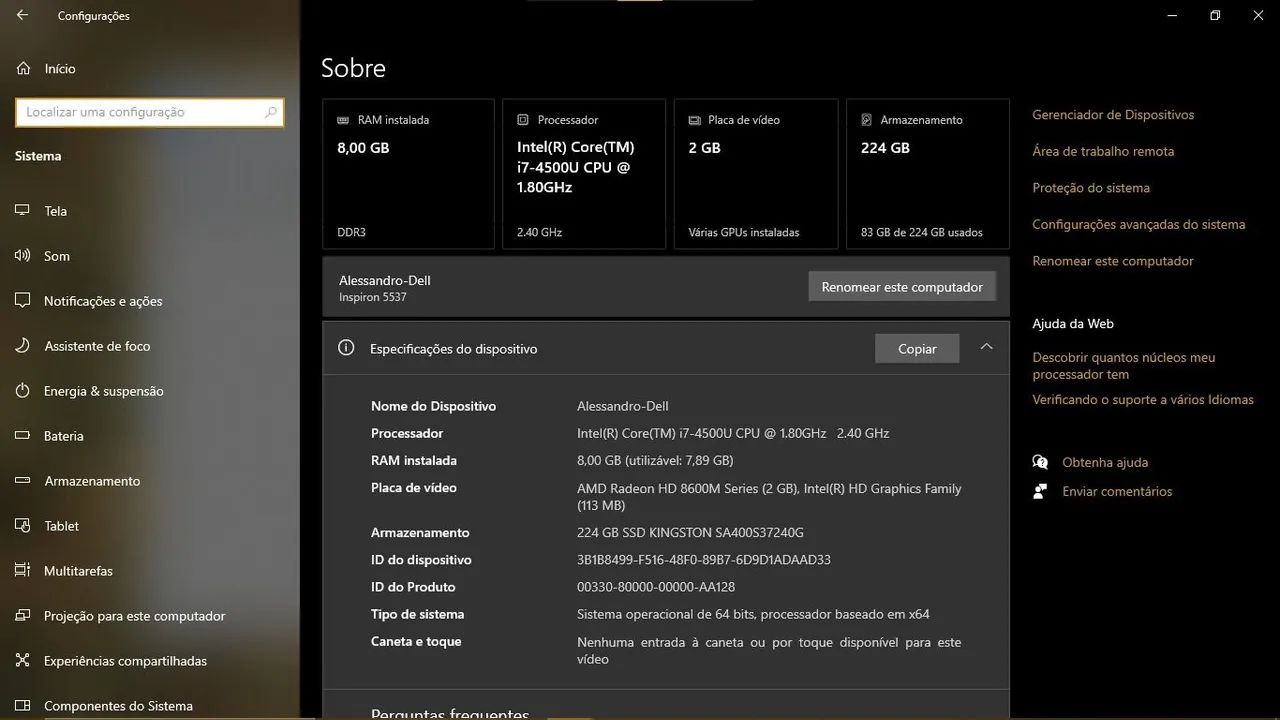
Task: Click the Som speaker icon
Action: (23, 256)
